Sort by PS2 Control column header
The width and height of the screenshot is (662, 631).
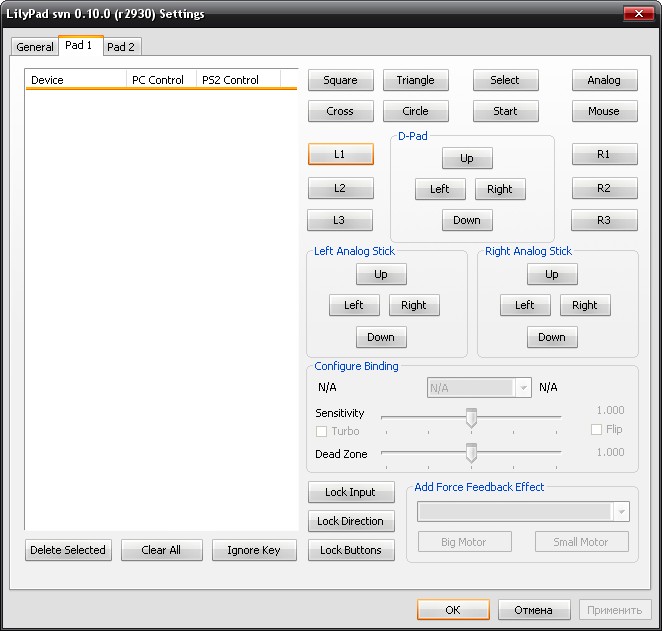coord(238,80)
